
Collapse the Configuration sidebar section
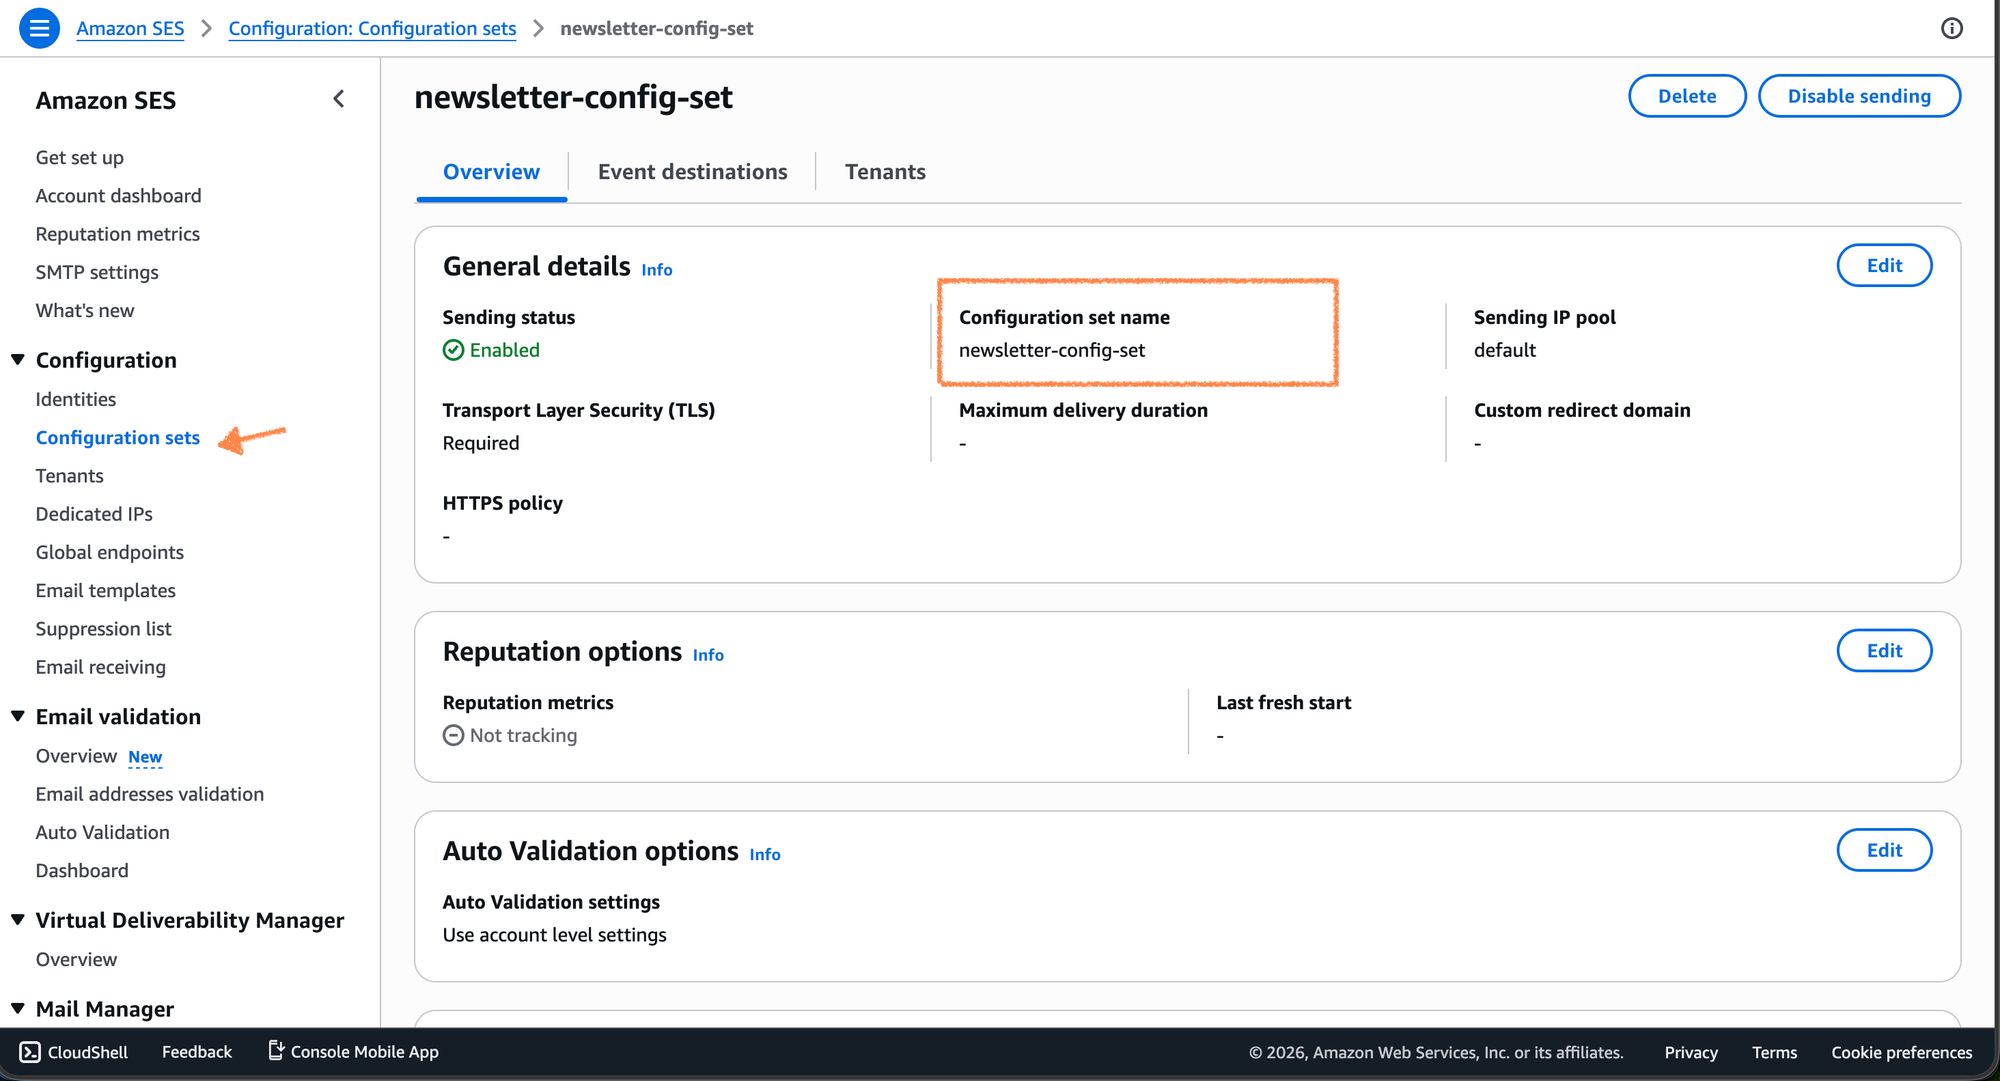18,360
